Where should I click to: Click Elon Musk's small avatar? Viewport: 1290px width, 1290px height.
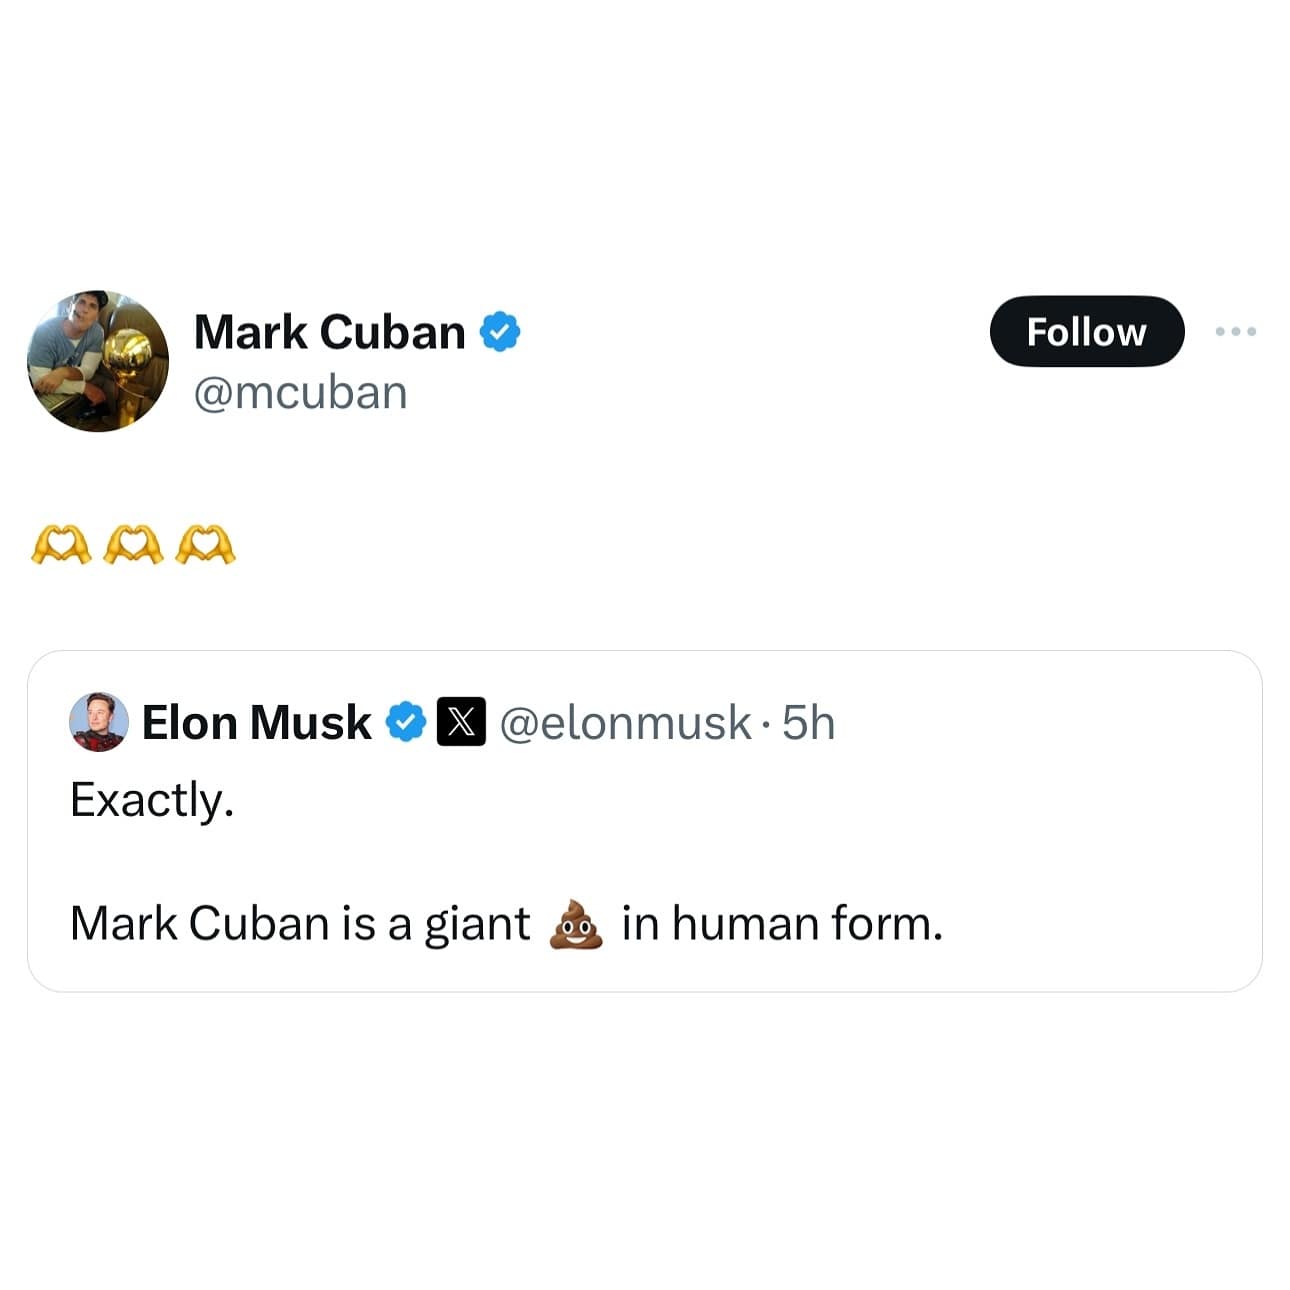(x=98, y=721)
